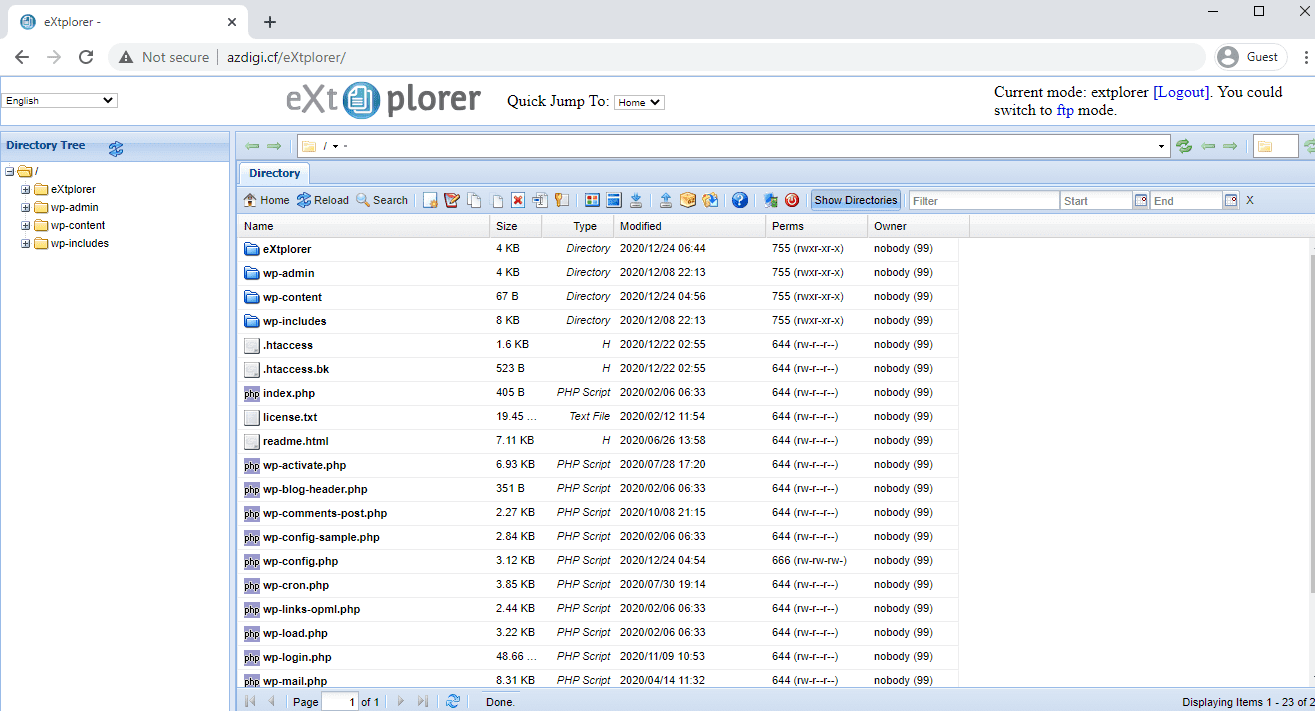Viewport: 1315px width, 711px height.
Task: Sort by Perms column header
Action: pyautogui.click(x=817, y=226)
